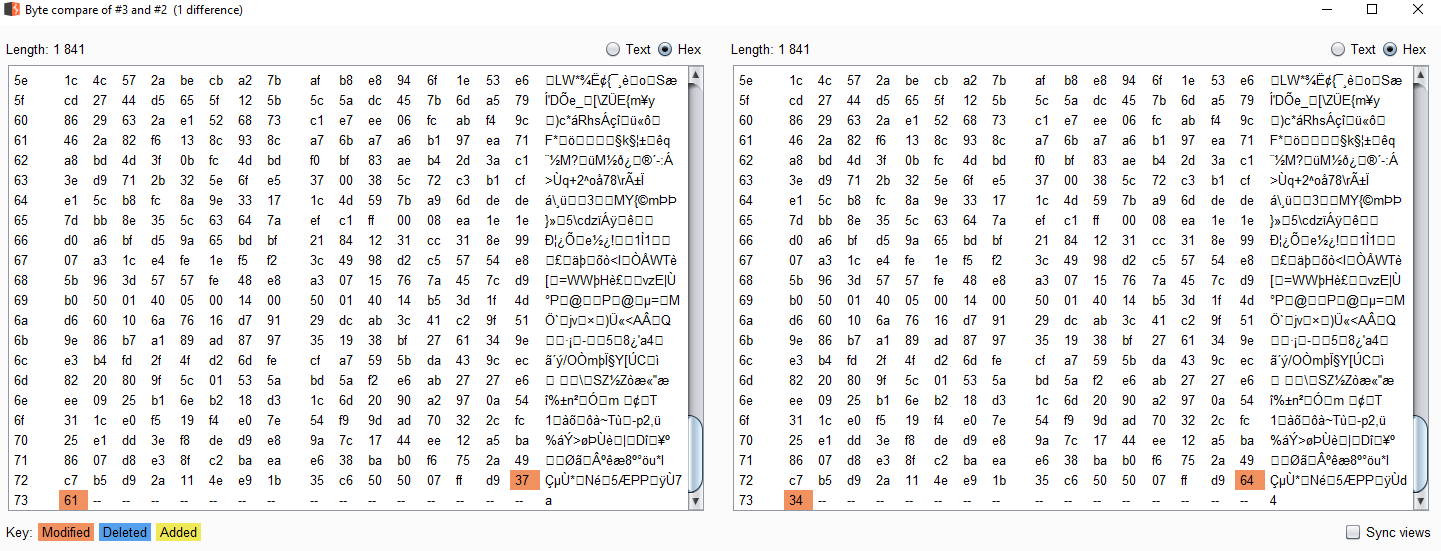The image size is (1441, 551).
Task: Select the Hex radio button in right pane
Action: [x=1404, y=49]
